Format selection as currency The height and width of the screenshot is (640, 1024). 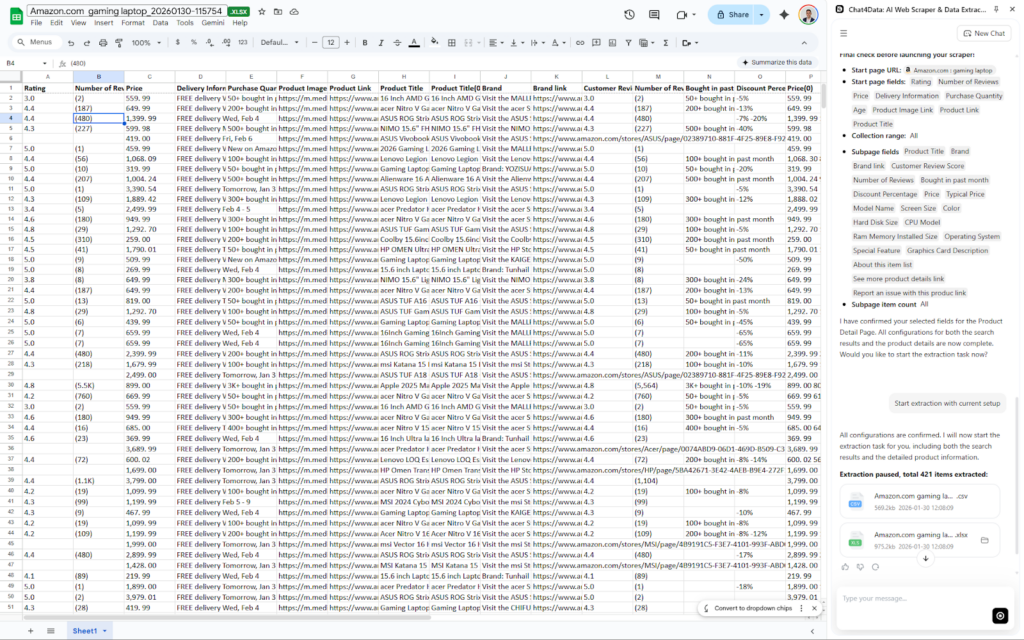pos(178,42)
